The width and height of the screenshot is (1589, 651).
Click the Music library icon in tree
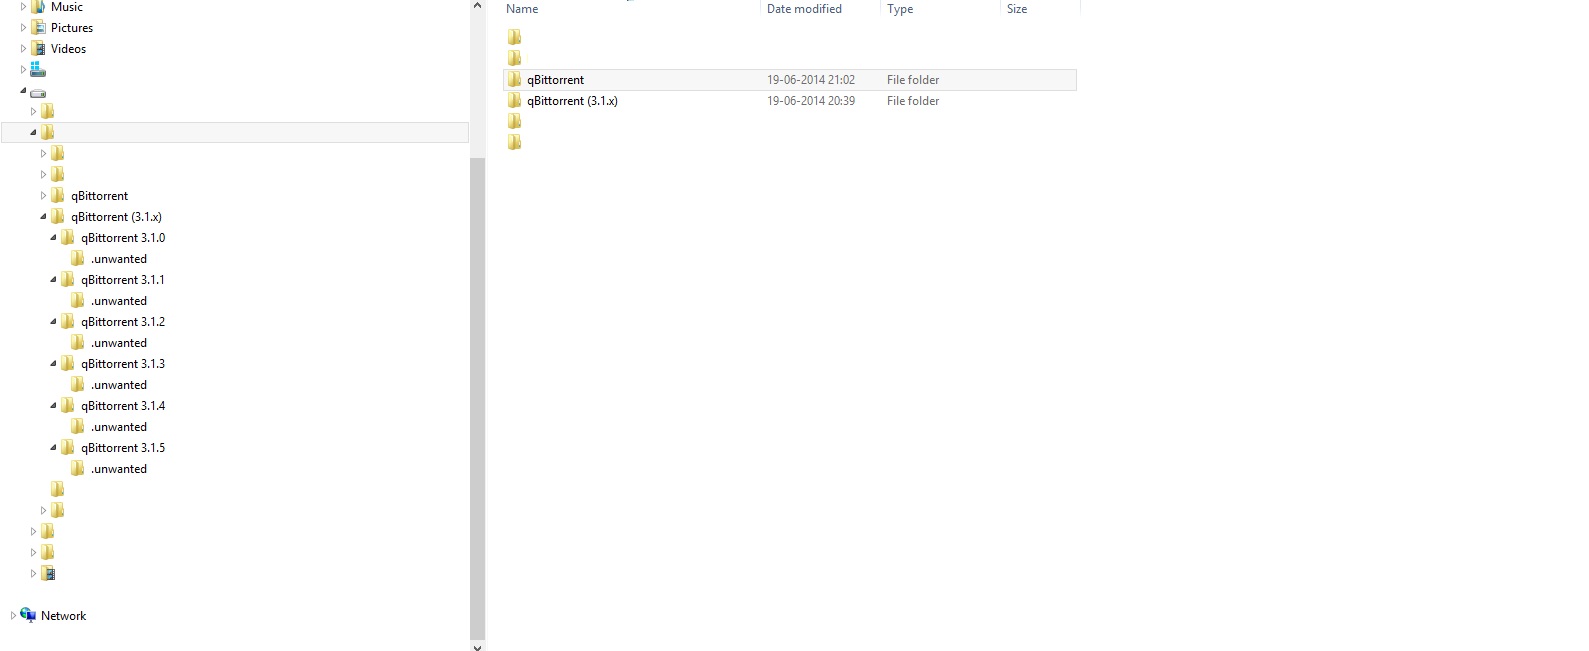(38, 6)
